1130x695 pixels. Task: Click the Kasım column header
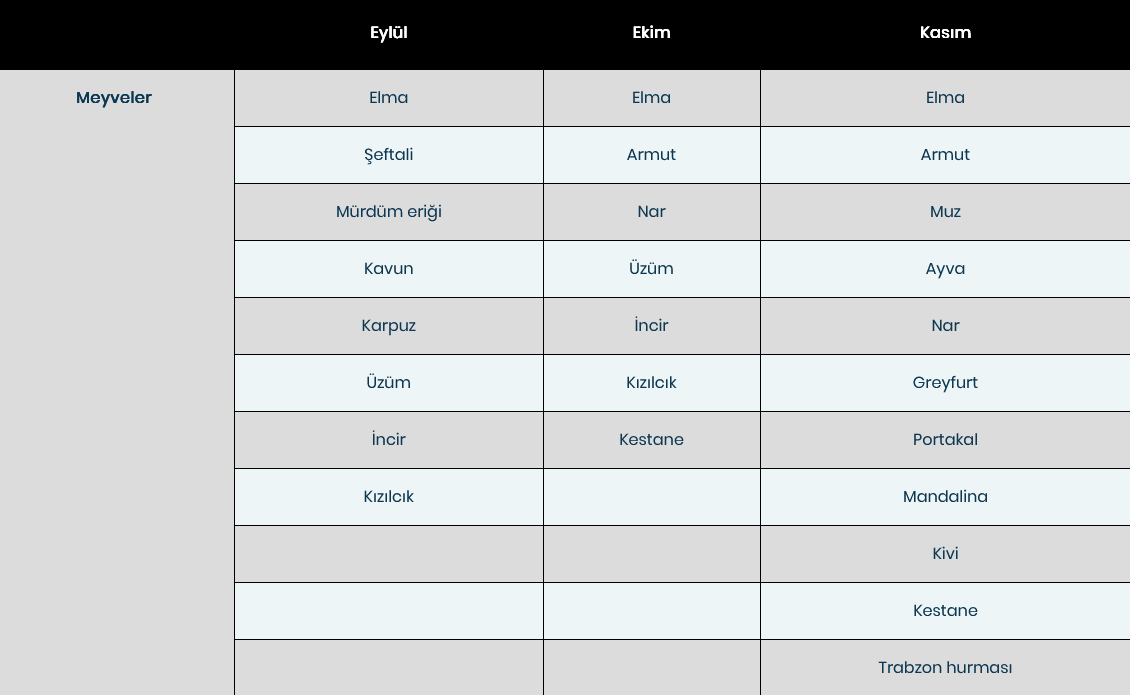(x=945, y=32)
